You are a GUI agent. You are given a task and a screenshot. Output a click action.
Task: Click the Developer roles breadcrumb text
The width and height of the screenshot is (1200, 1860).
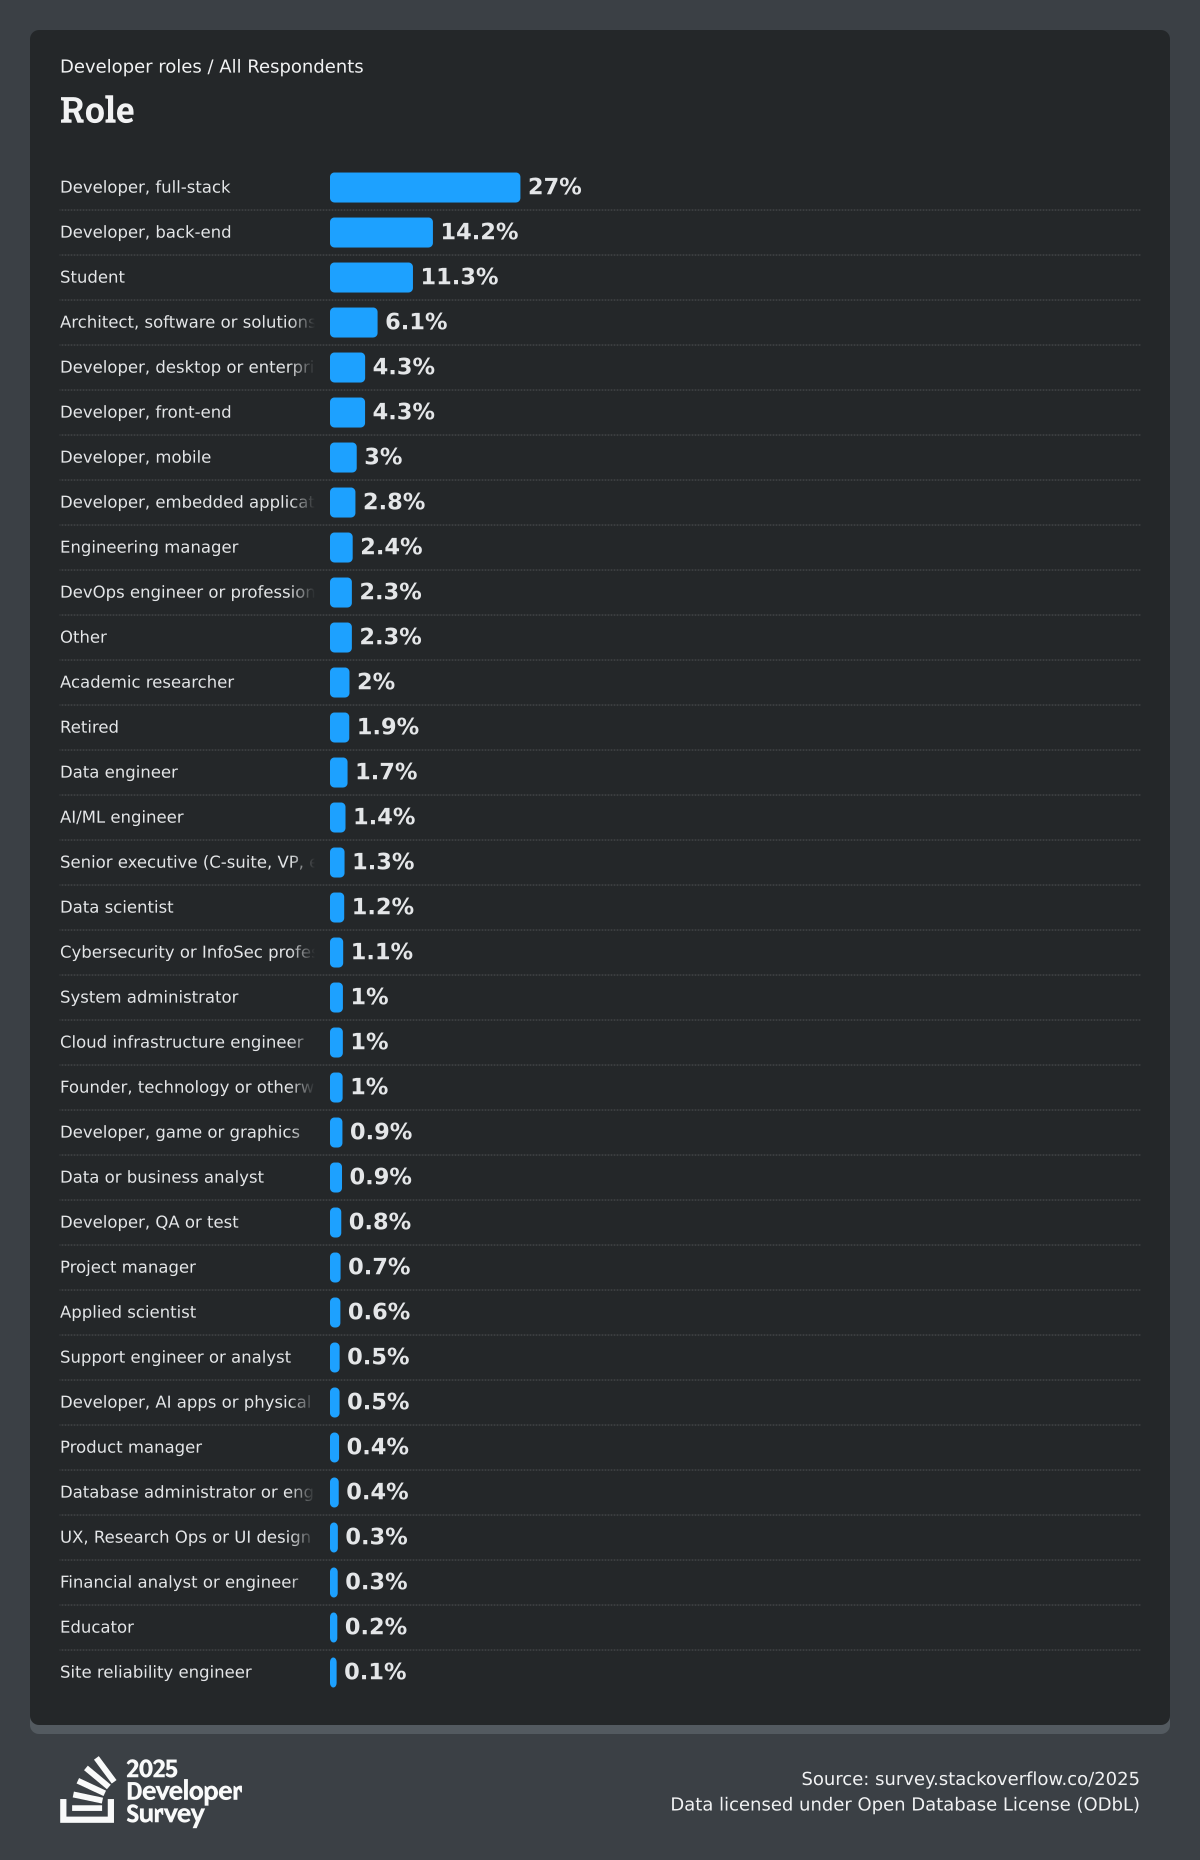click(x=130, y=67)
